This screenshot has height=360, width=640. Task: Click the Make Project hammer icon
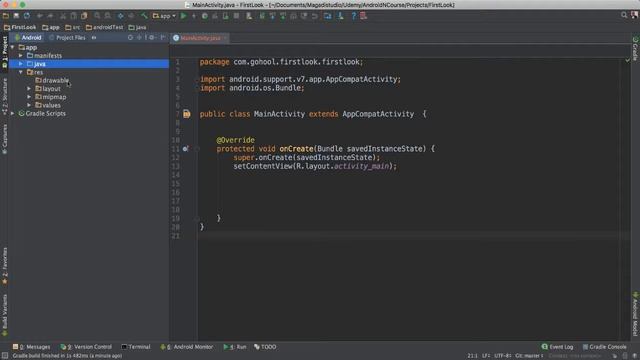pyautogui.click(x=144, y=16)
